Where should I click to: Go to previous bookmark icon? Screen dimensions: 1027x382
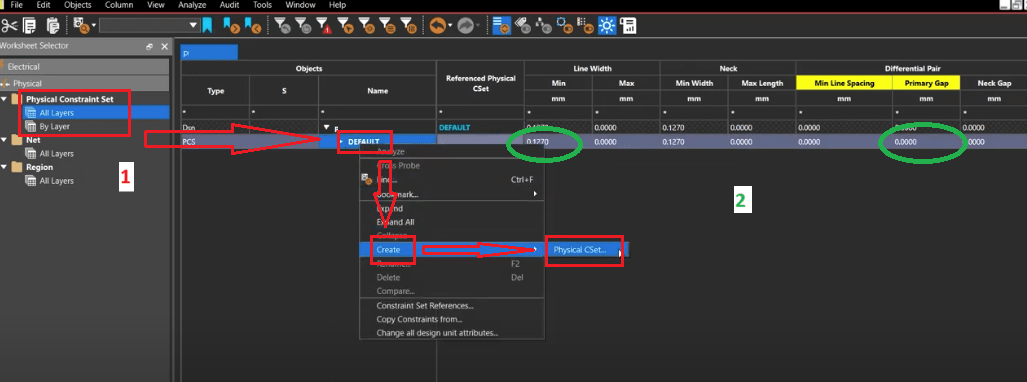coord(253,26)
